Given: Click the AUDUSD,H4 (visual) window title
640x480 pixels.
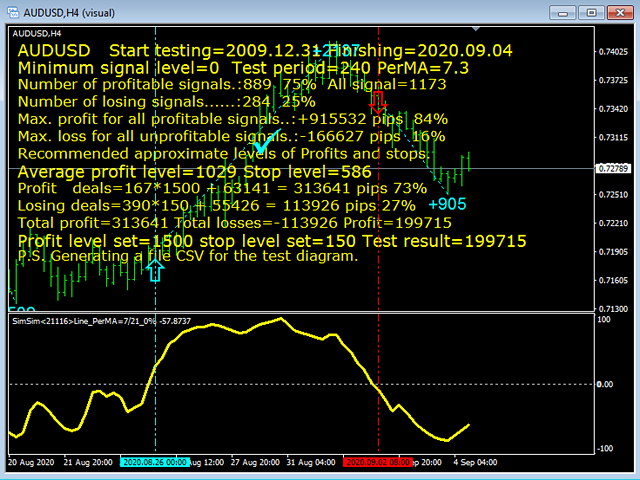Looking at the screenshot, I should pyautogui.click(x=69, y=13).
